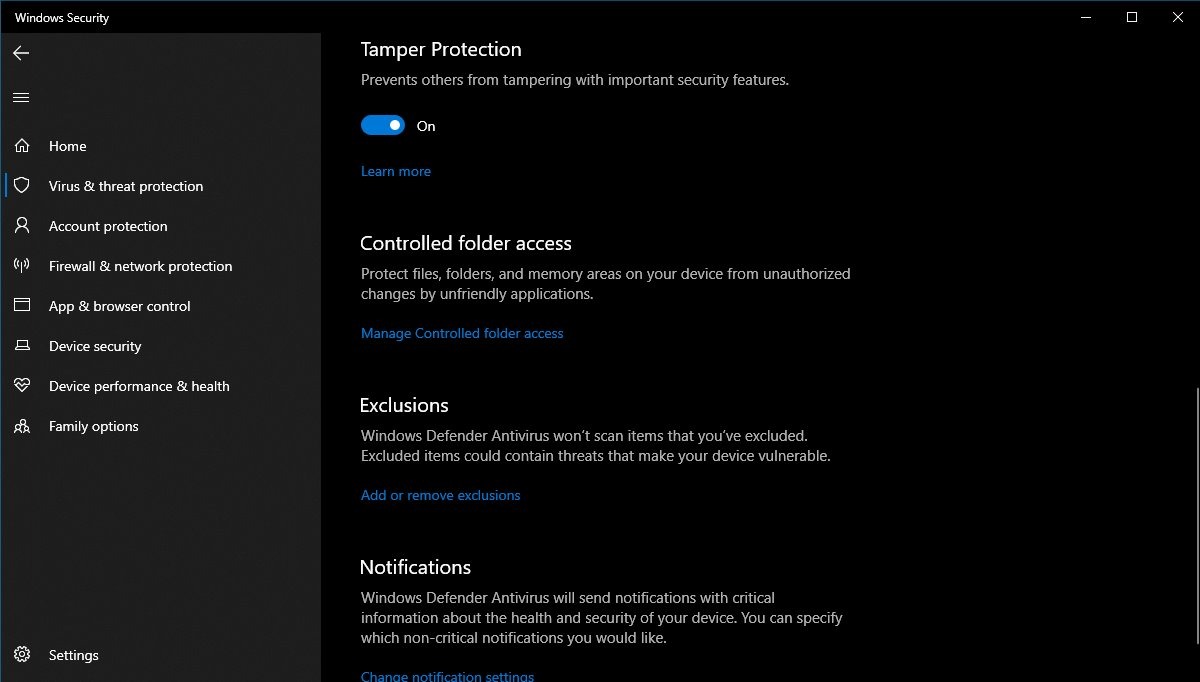Click the Home house icon
The image size is (1200, 682).
pos(22,146)
